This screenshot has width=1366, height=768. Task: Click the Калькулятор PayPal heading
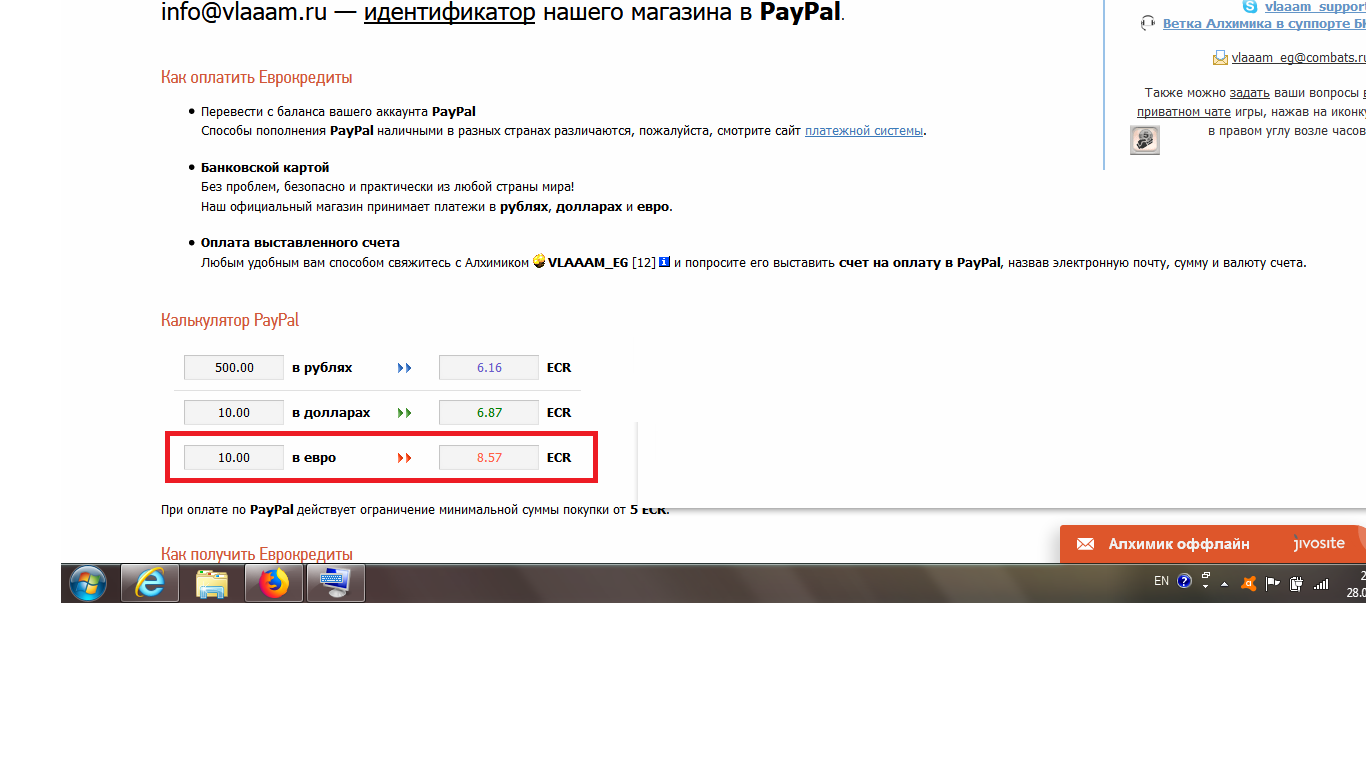pyautogui.click(x=230, y=320)
